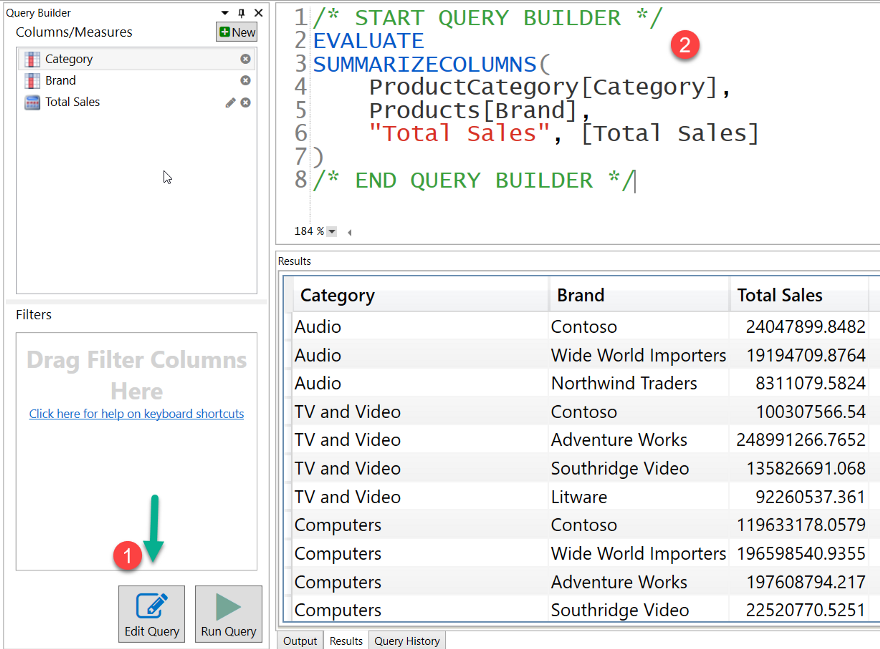The width and height of the screenshot is (880, 649).
Task: Add a new measure with New button
Action: tap(237, 32)
